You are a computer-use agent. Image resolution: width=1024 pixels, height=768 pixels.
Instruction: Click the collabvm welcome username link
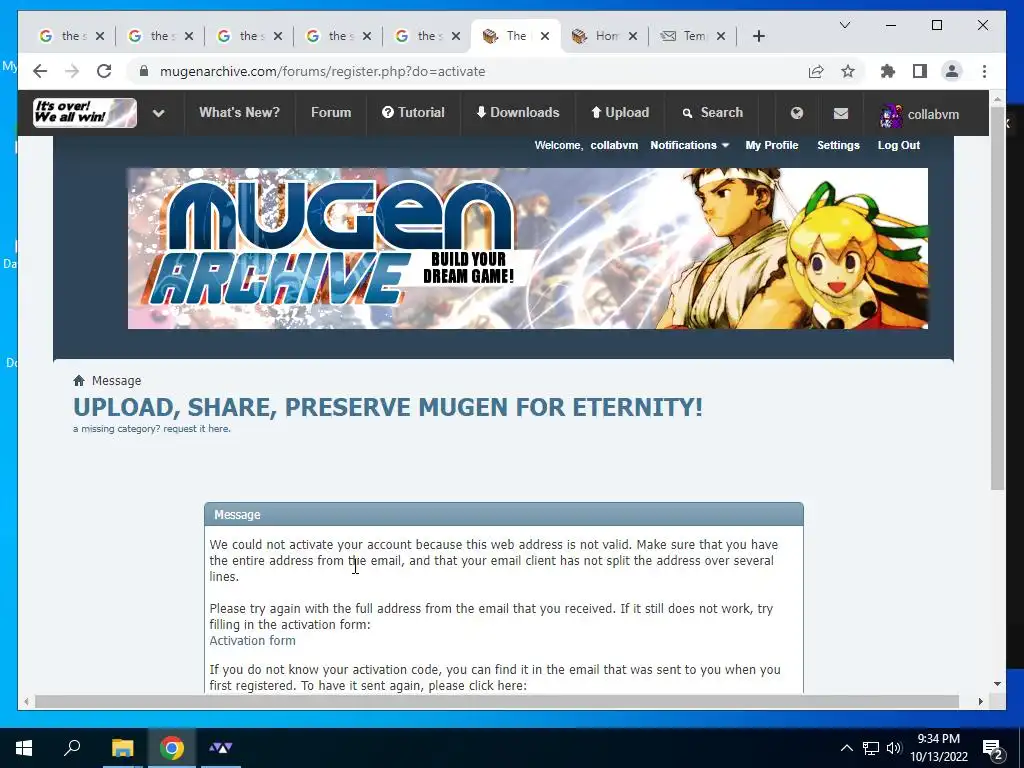pos(614,145)
